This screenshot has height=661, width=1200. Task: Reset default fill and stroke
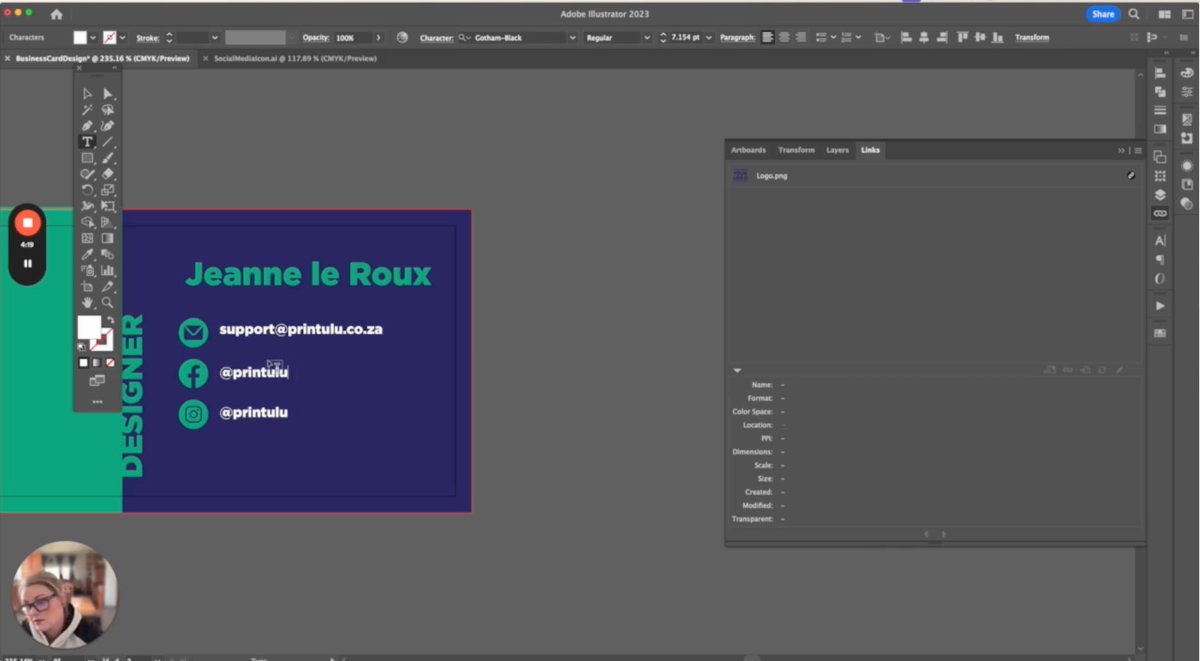coord(82,347)
